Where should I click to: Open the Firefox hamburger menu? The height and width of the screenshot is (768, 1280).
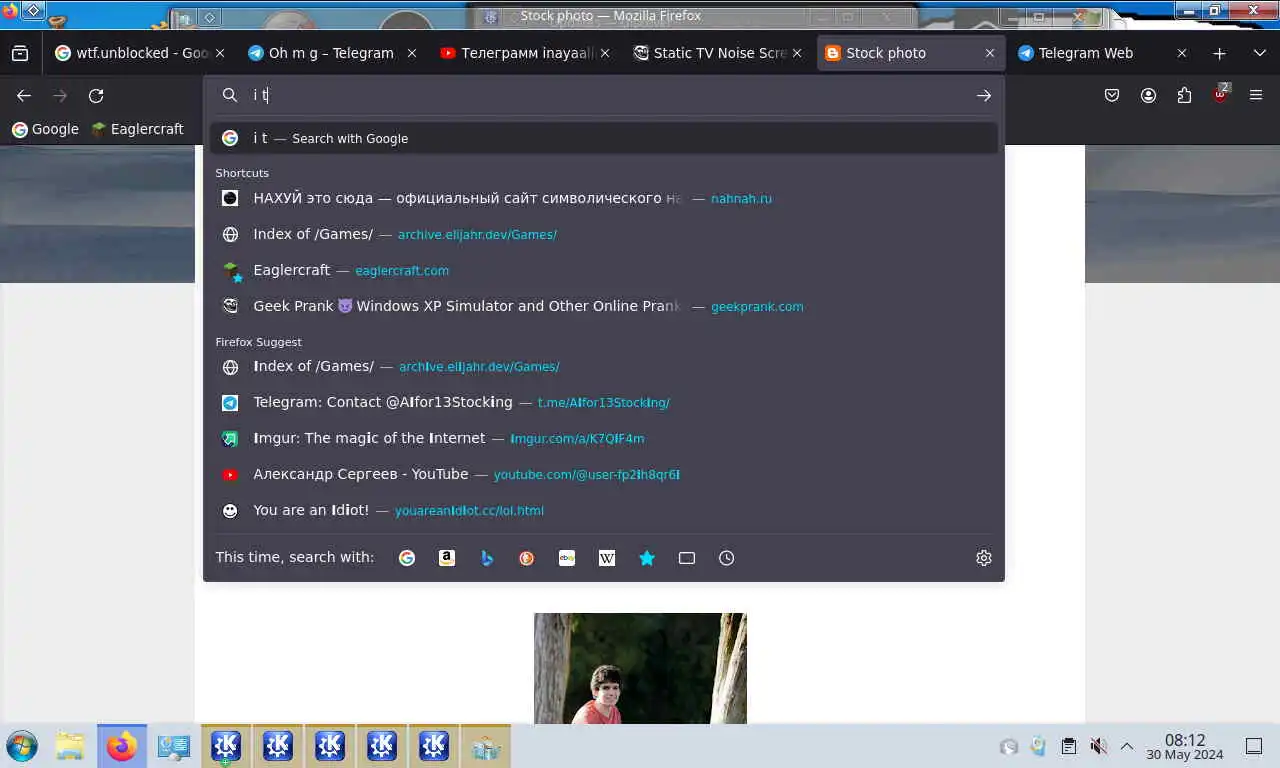click(x=1256, y=96)
